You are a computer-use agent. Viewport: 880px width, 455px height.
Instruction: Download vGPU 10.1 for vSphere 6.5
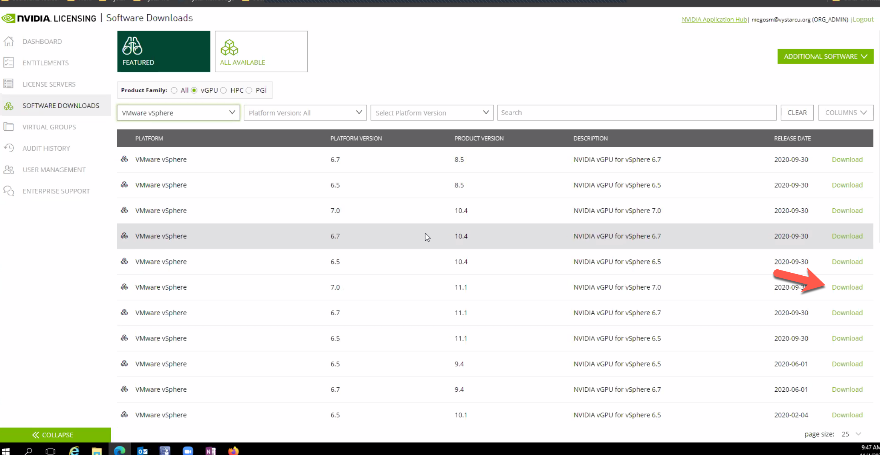[x=847, y=415]
